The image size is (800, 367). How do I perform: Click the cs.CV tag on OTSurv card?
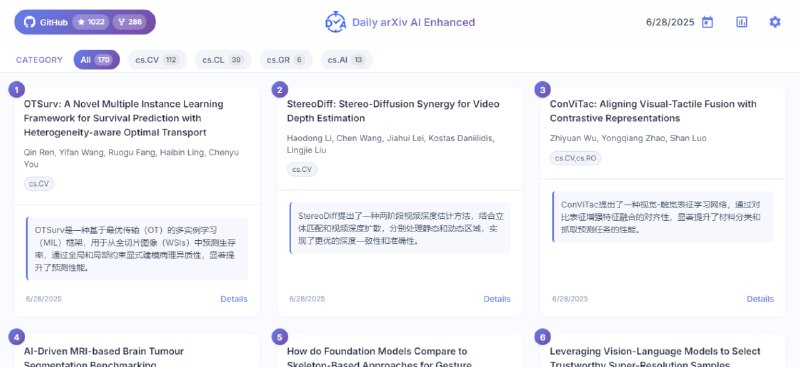pos(39,184)
